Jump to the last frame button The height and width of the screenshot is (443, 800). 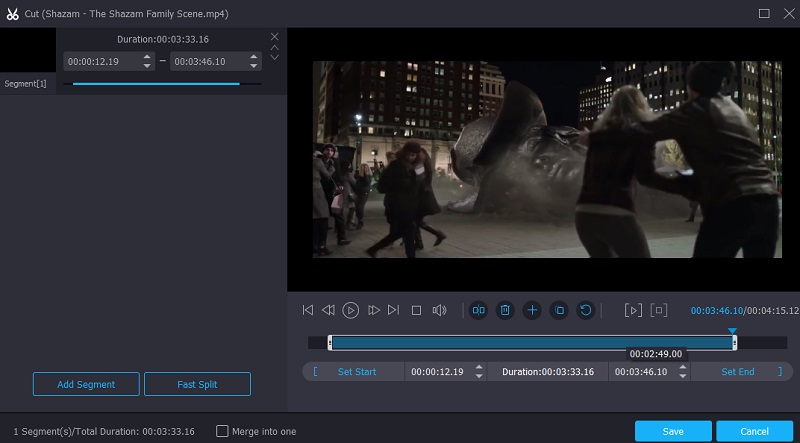[393, 310]
